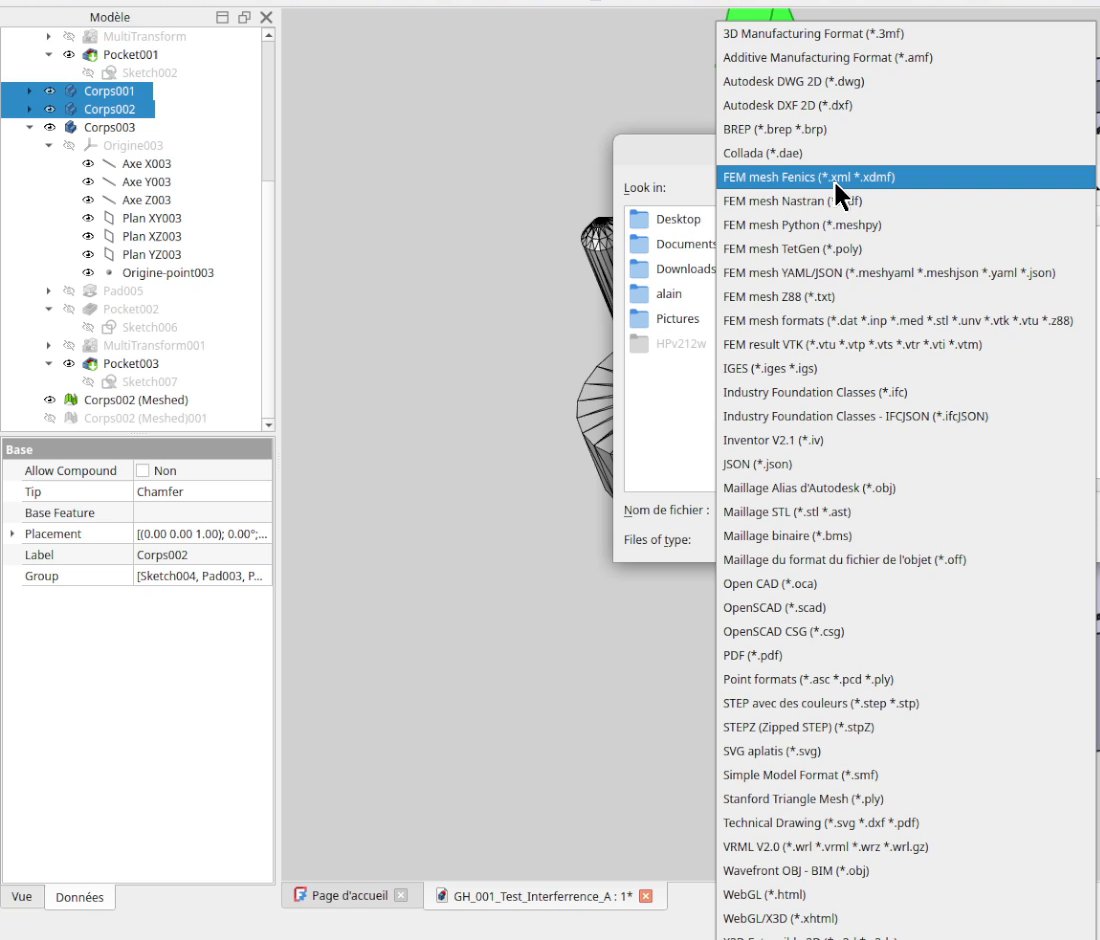Click the Corps001 body icon
Screen dimensions: 1100x940
click(x=71, y=91)
